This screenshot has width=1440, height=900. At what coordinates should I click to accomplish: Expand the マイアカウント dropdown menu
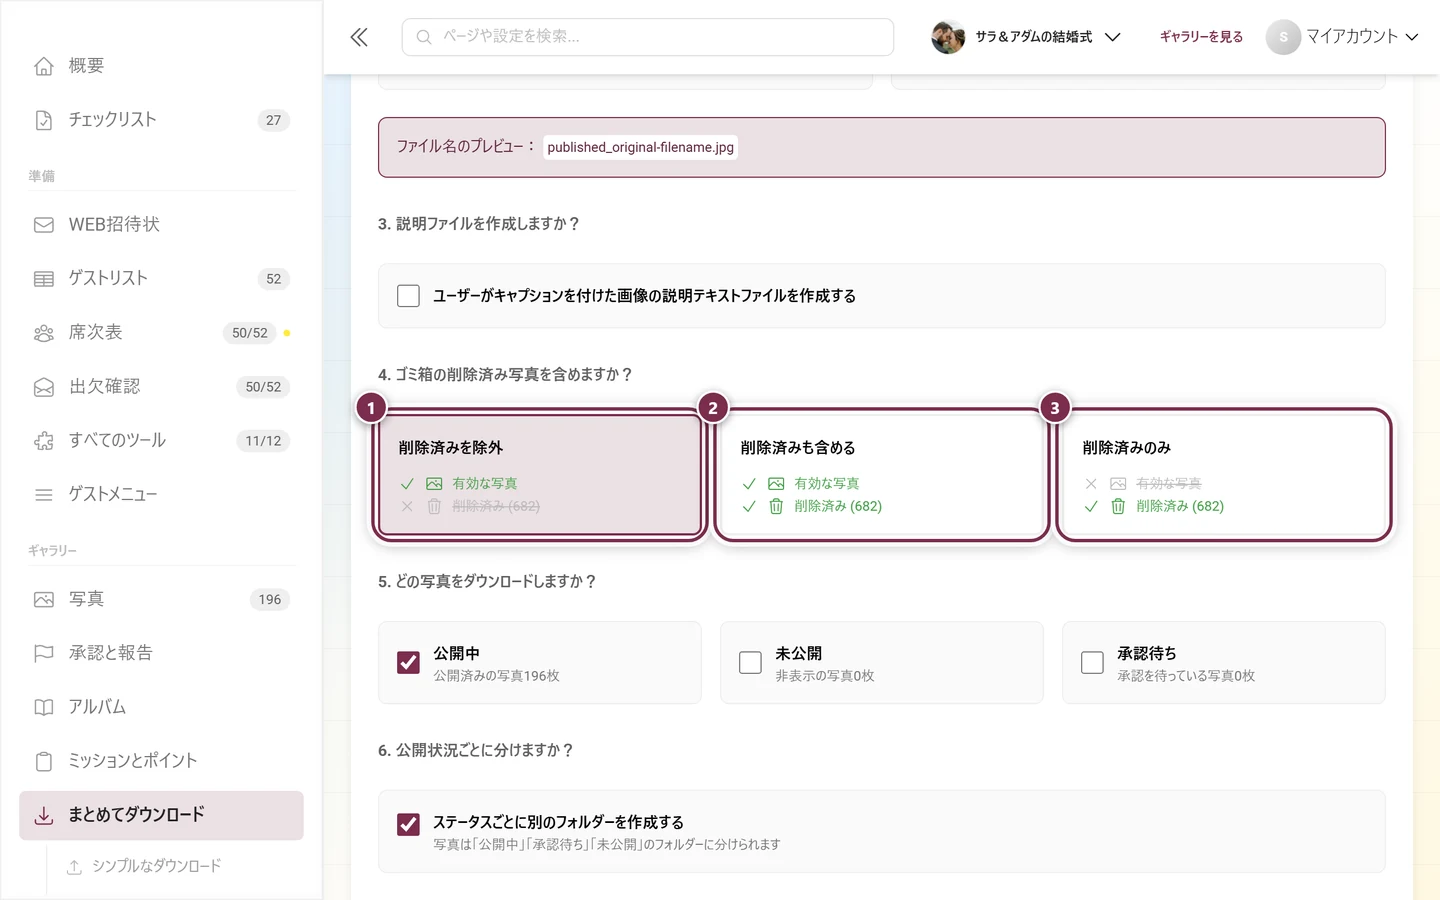pos(1343,37)
